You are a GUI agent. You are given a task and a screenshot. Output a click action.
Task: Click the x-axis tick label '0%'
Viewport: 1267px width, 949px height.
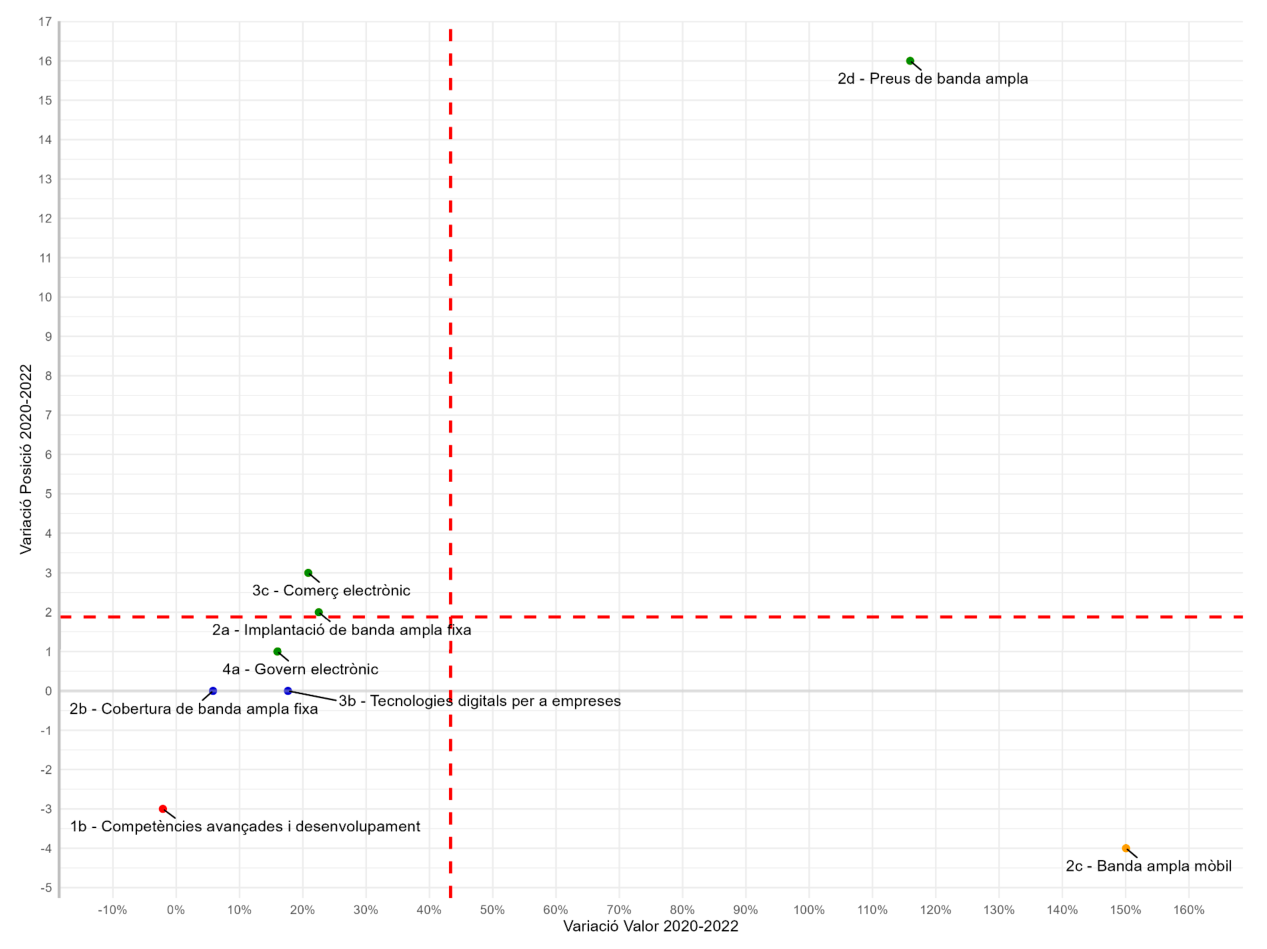tap(176, 910)
